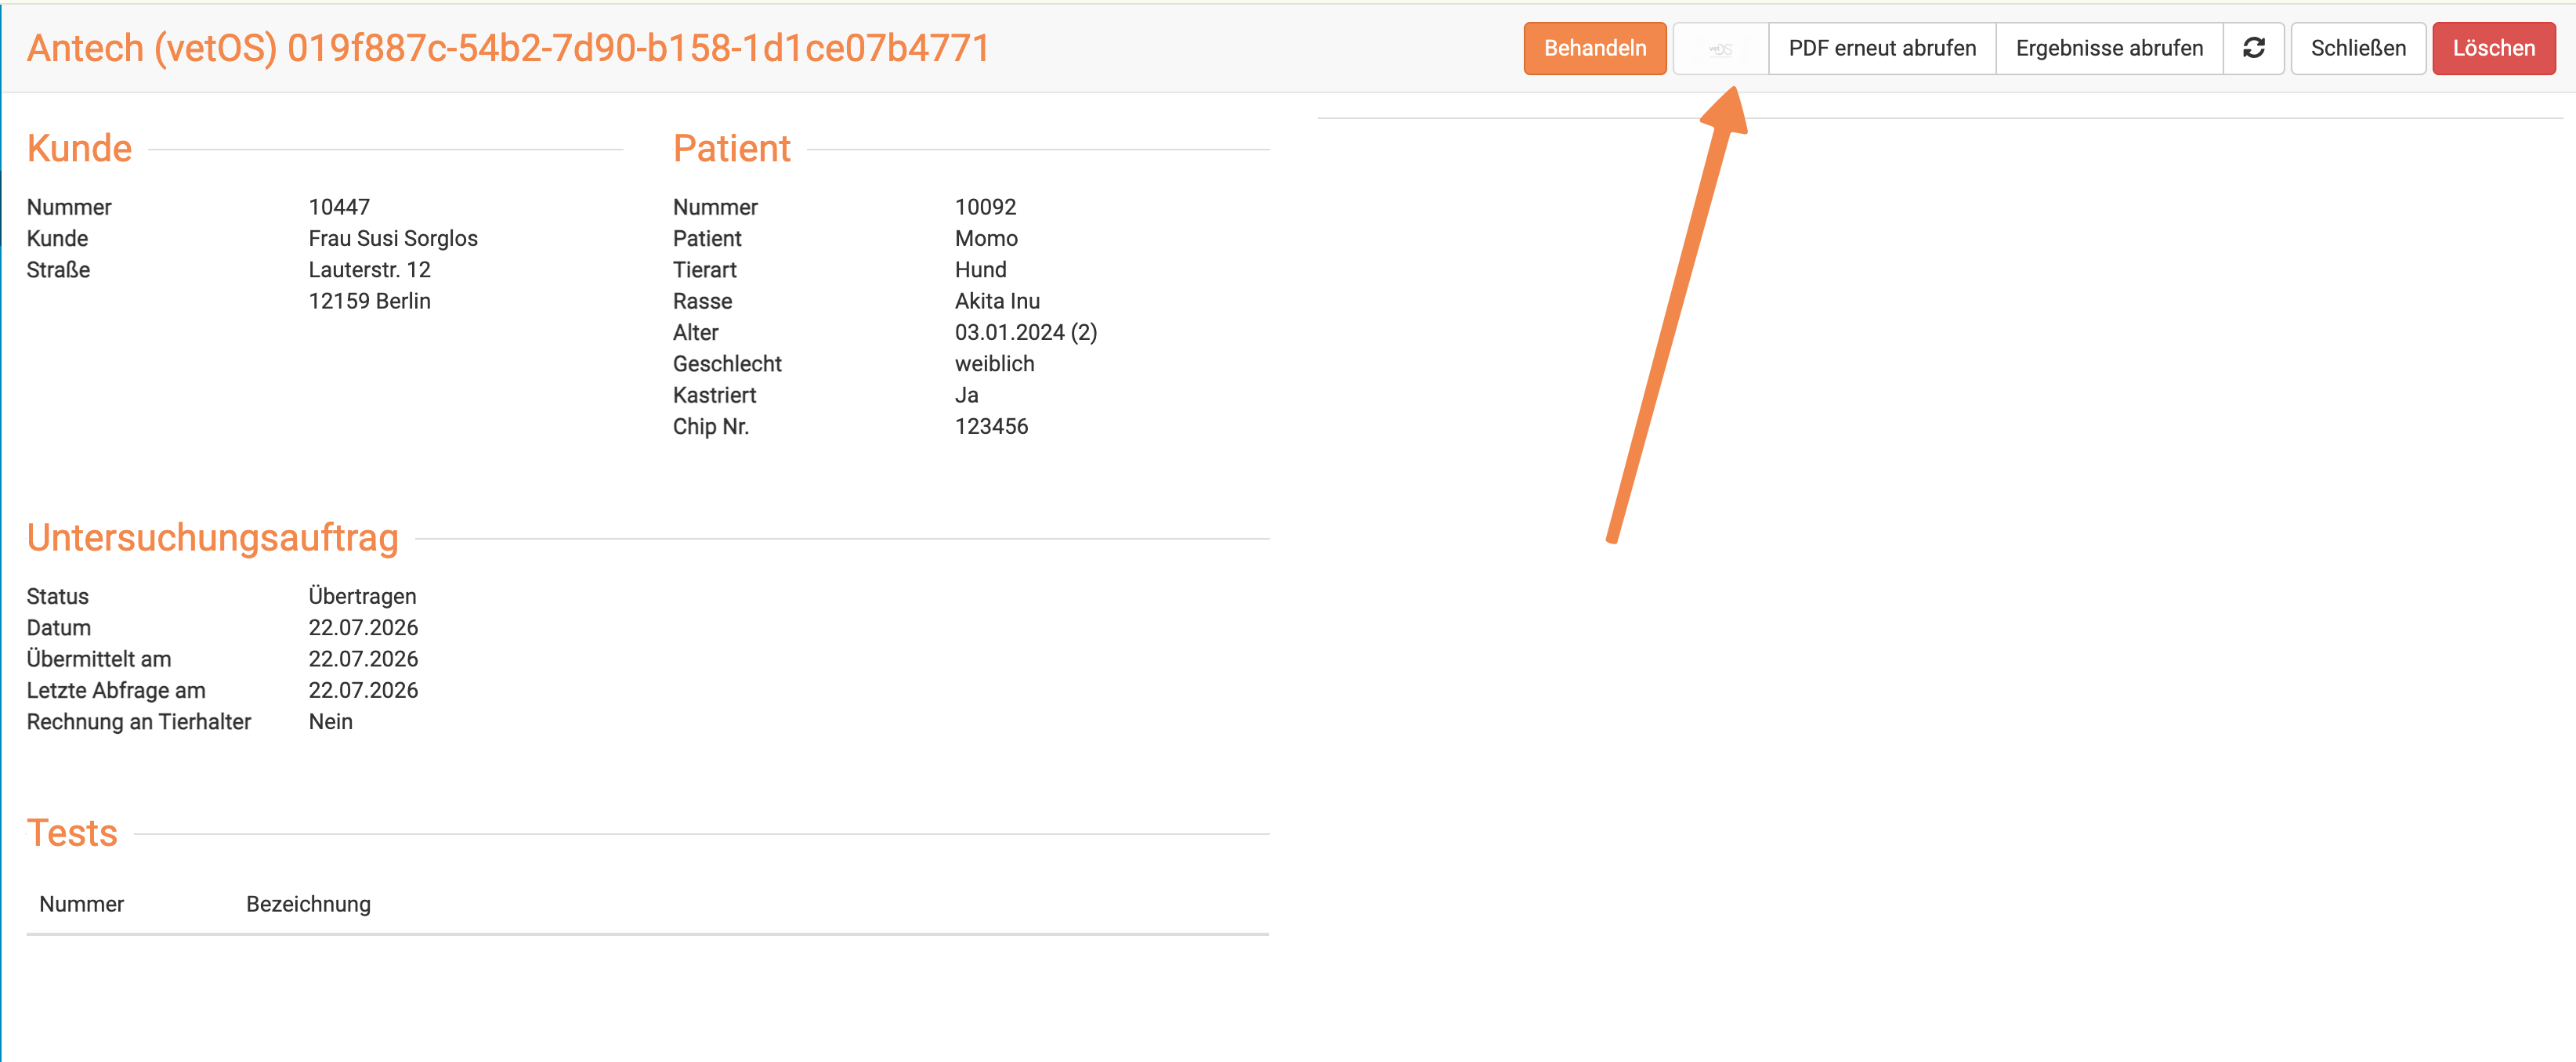Click the orange Behandeln button

[1594, 48]
